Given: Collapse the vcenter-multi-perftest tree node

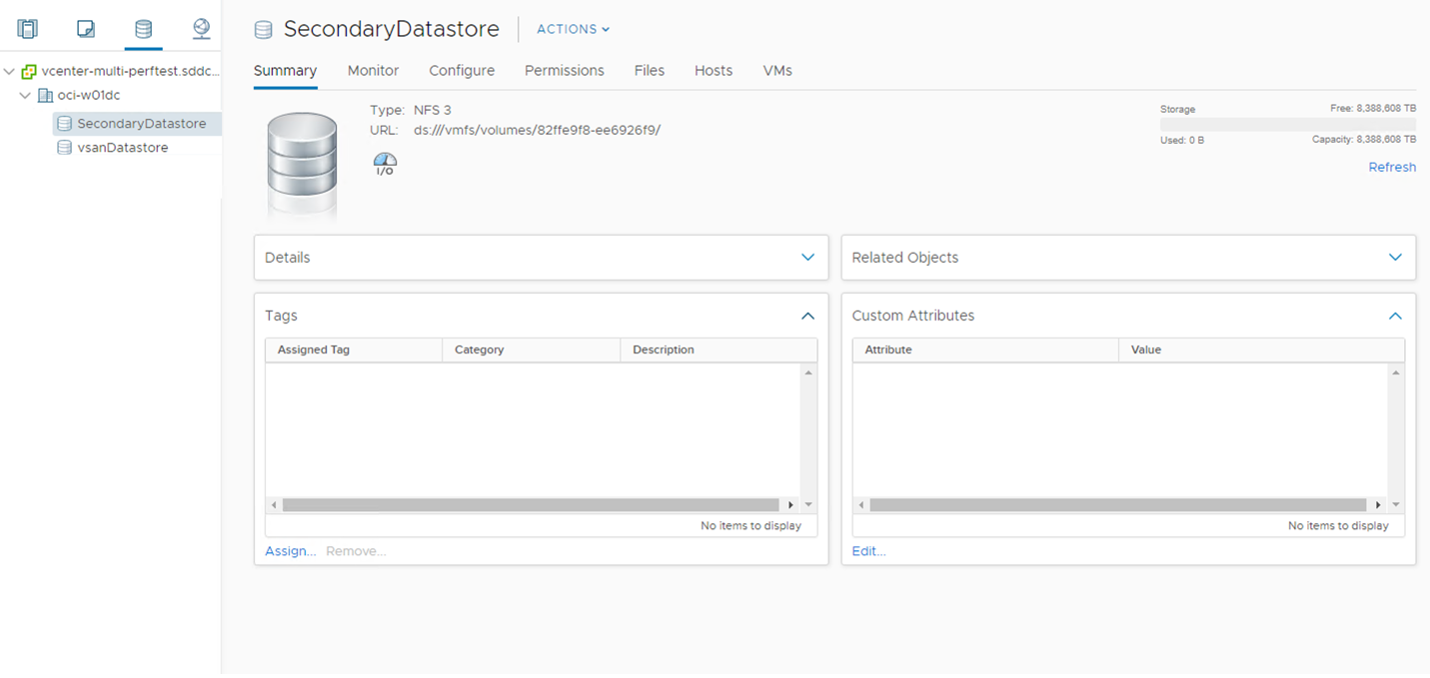Looking at the screenshot, I should point(9,70).
